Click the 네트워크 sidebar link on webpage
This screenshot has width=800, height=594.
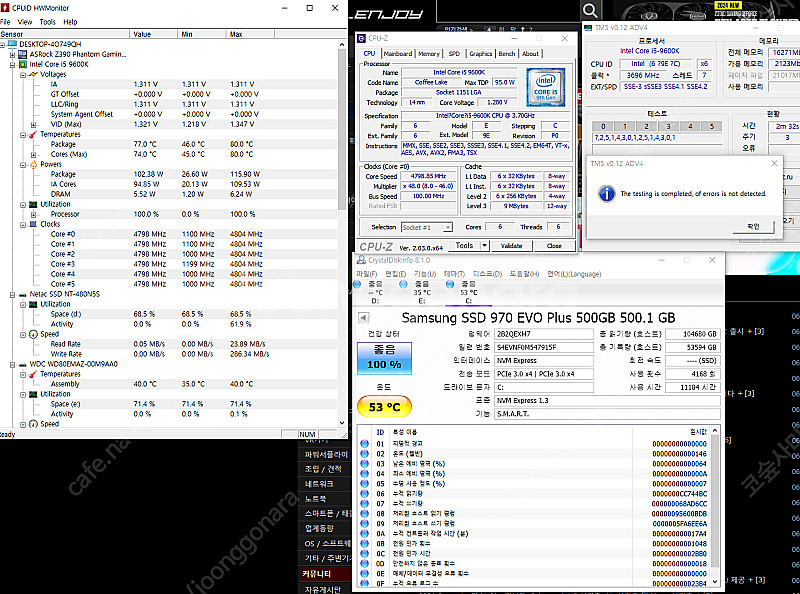tap(319, 484)
